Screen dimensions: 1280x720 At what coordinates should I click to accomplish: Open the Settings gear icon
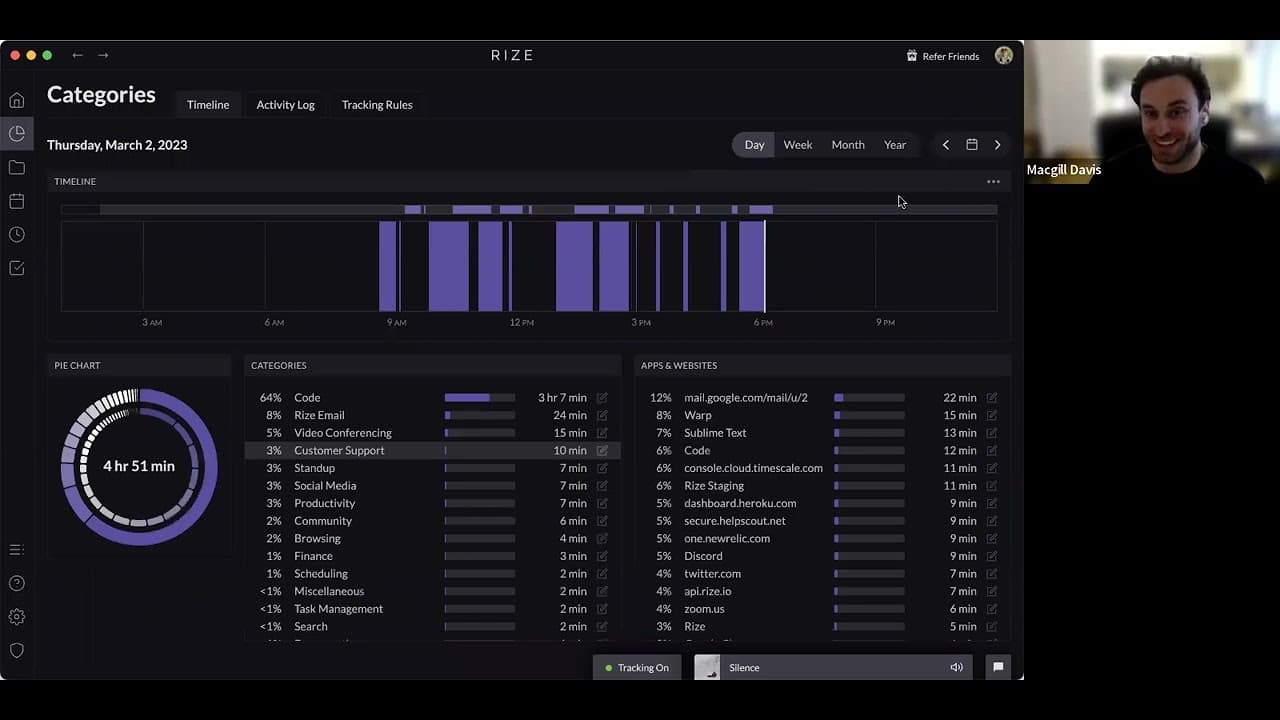point(17,617)
